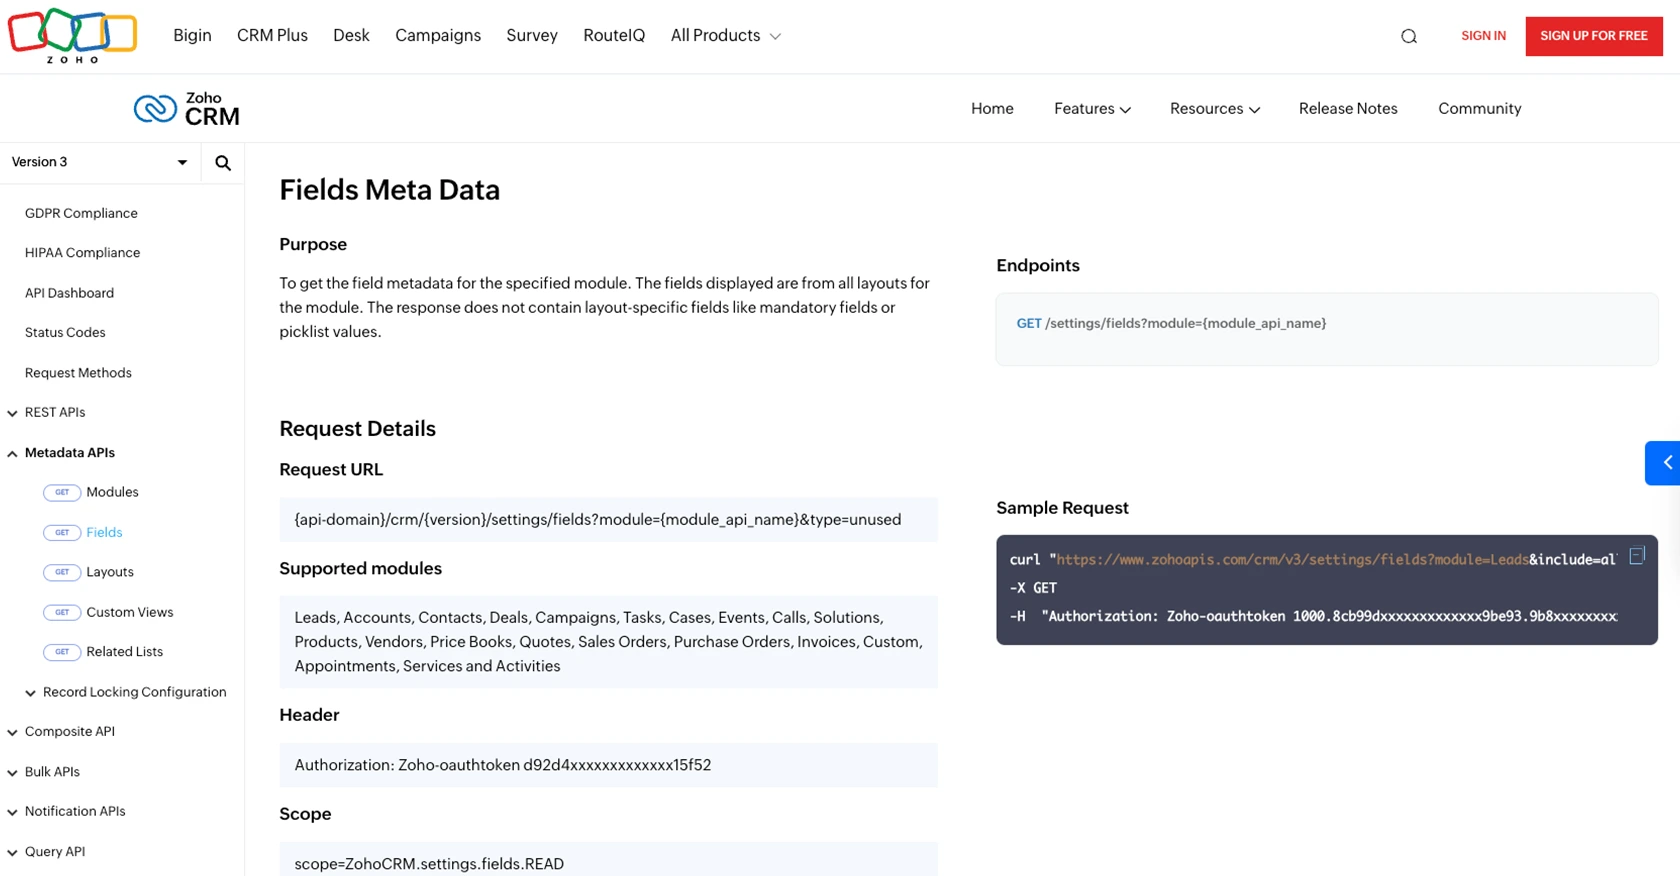The height and width of the screenshot is (876, 1680).
Task: Select Related Lists in sidebar
Action: coord(124,652)
